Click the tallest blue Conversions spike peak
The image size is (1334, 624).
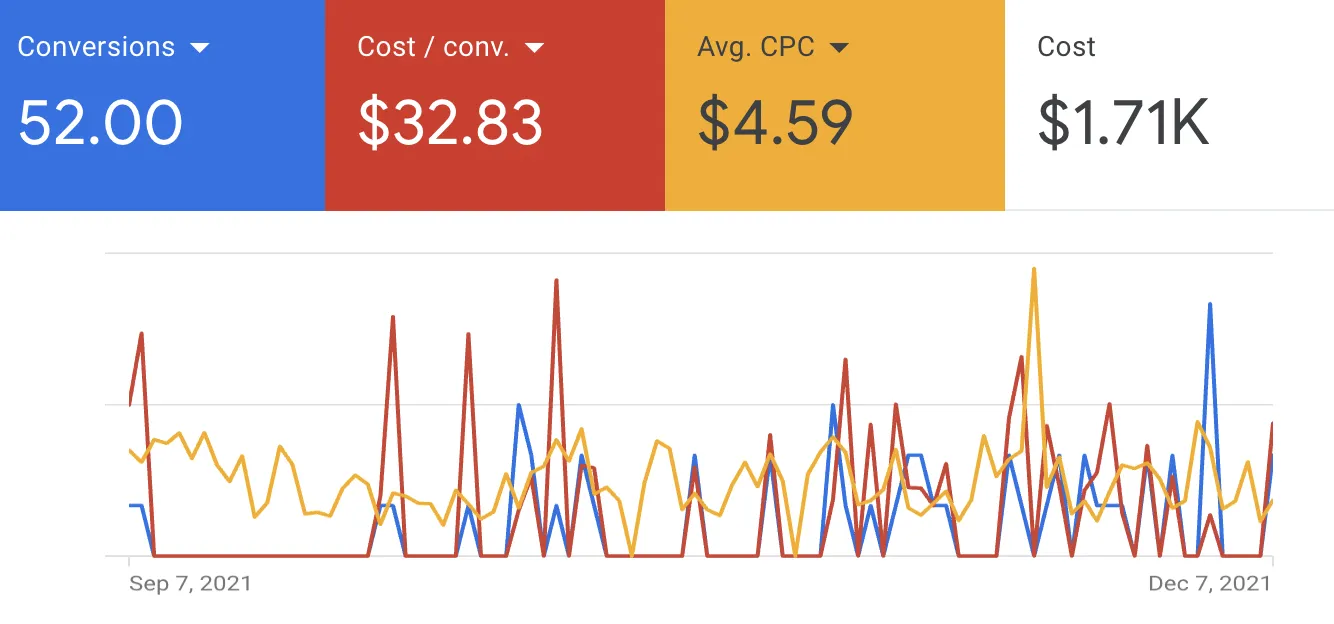pyautogui.click(x=1210, y=304)
